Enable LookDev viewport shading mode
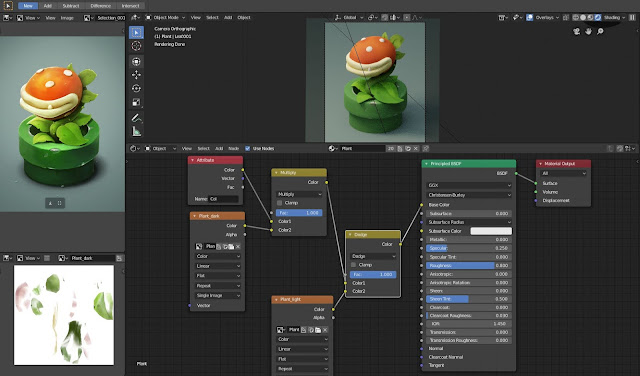Screen dimensions: 640x376 coord(590,18)
